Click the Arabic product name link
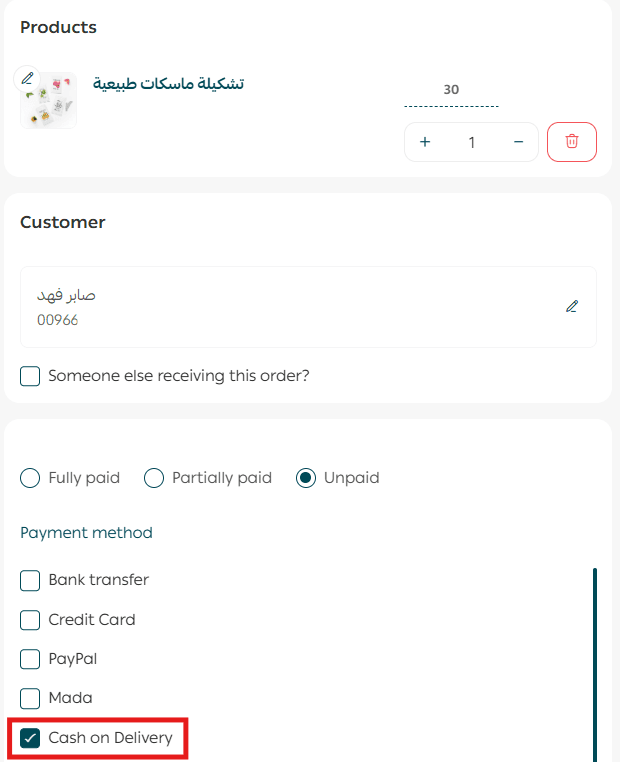The height and width of the screenshot is (762, 620). pyautogui.click(x=168, y=84)
